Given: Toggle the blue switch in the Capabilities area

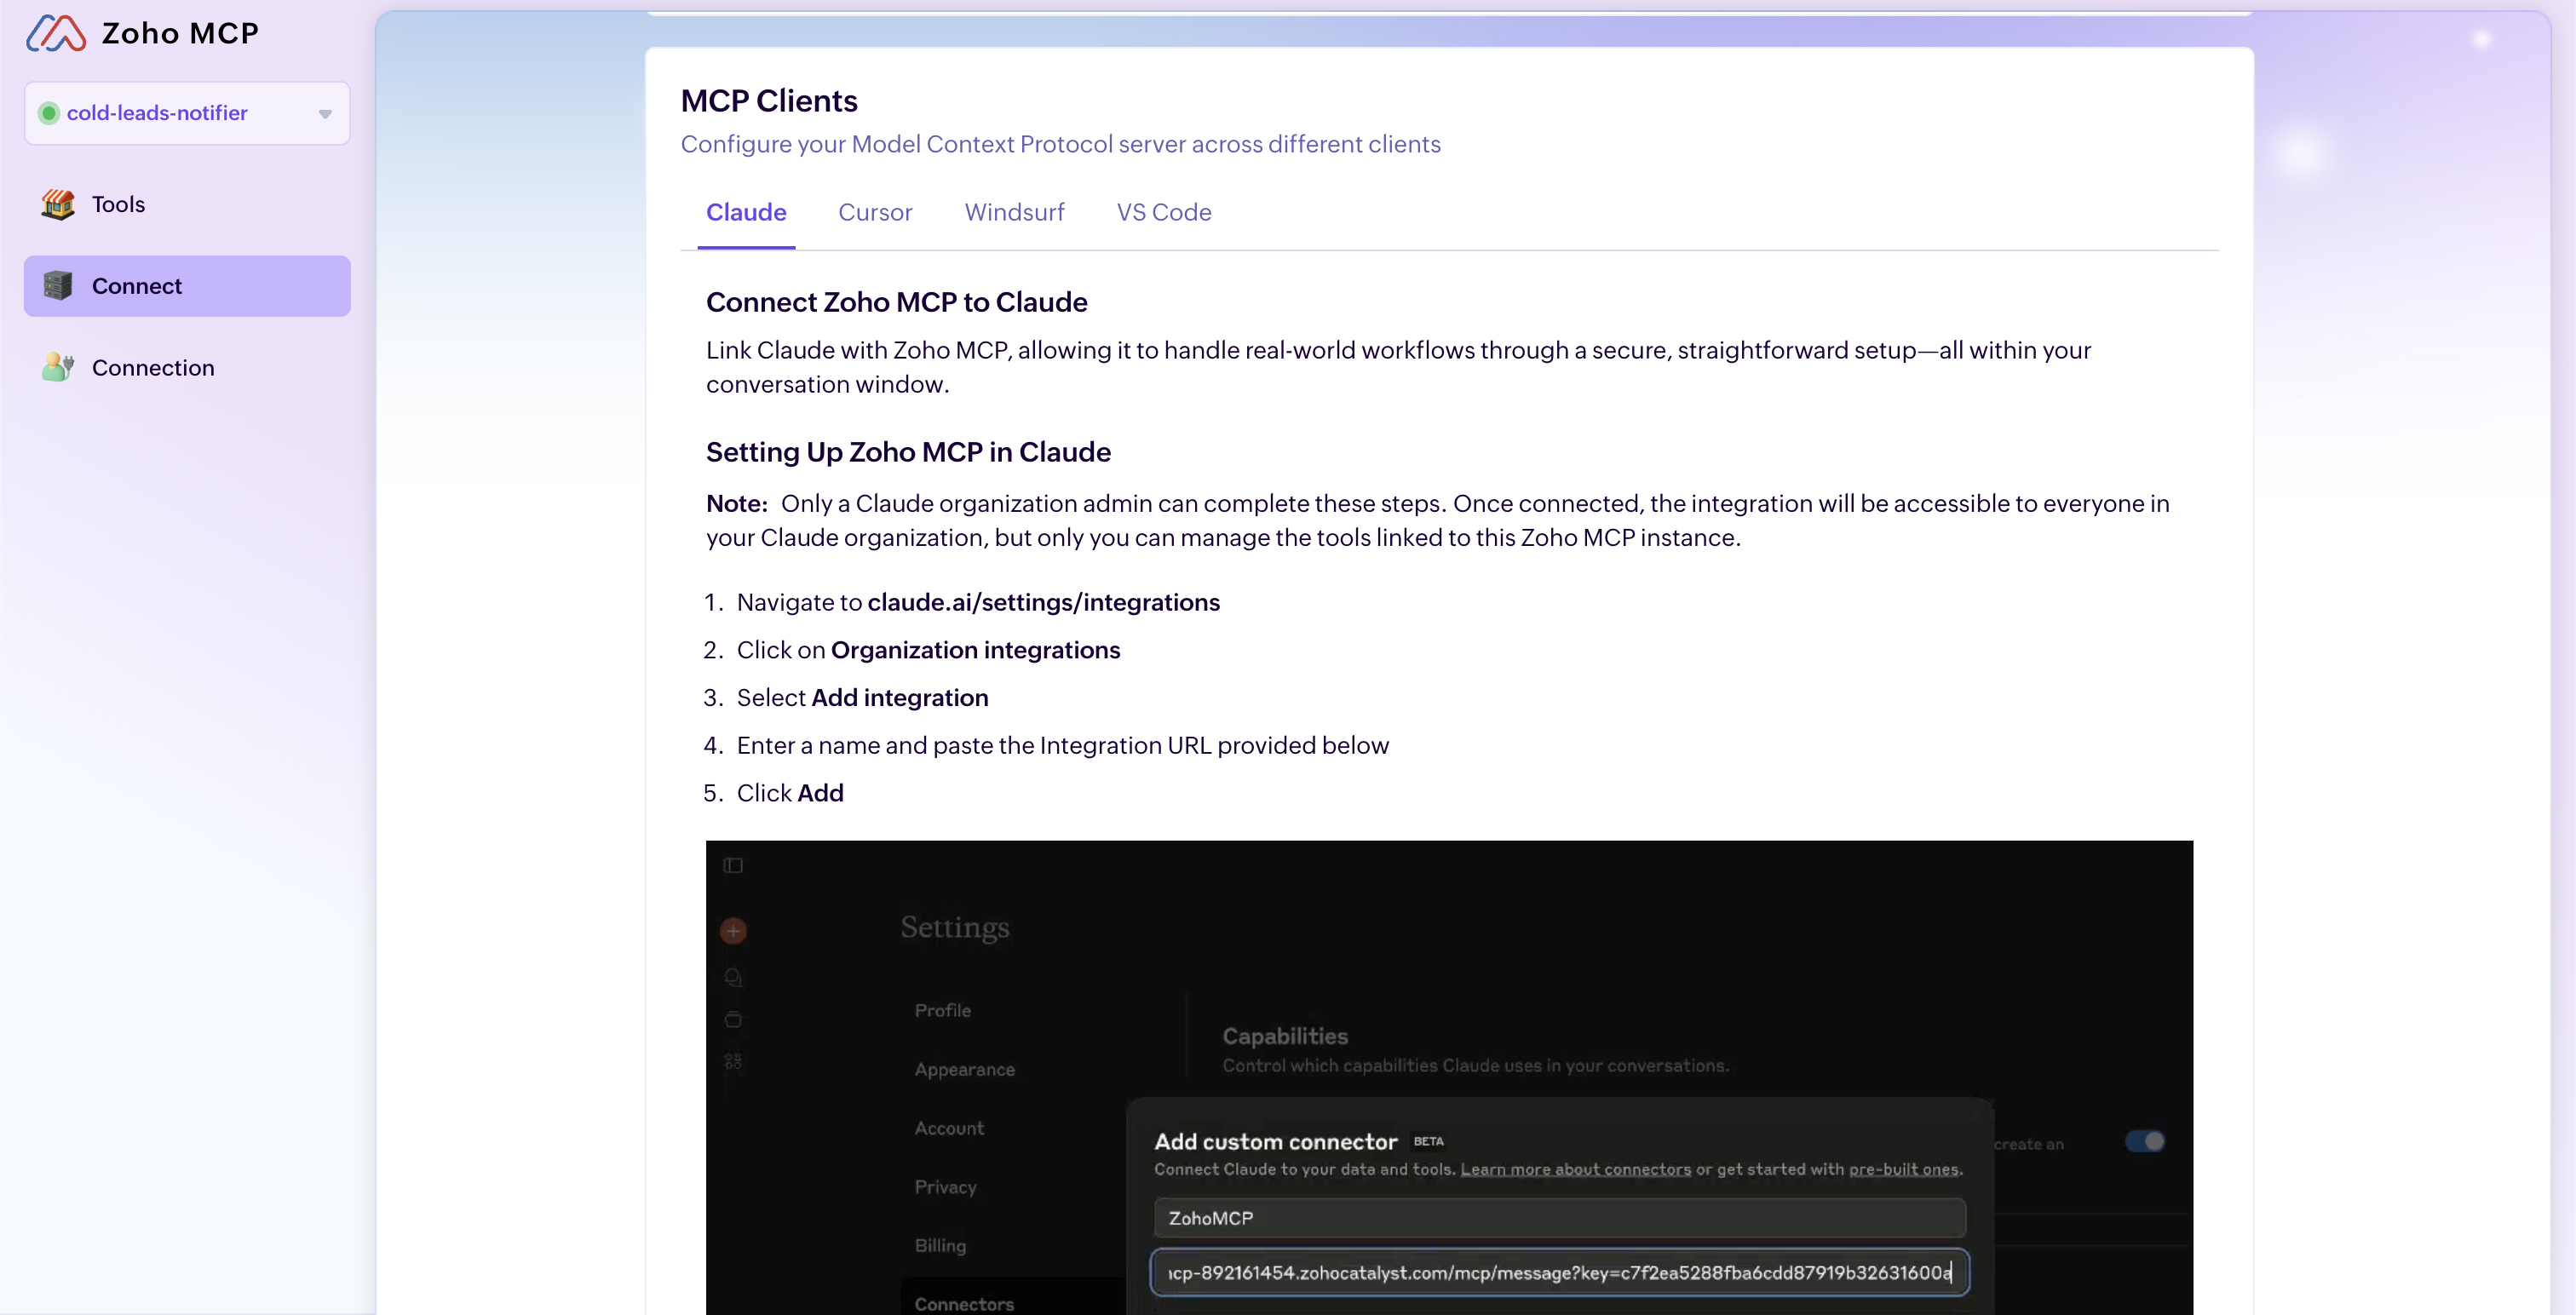Looking at the screenshot, I should 2144,1141.
